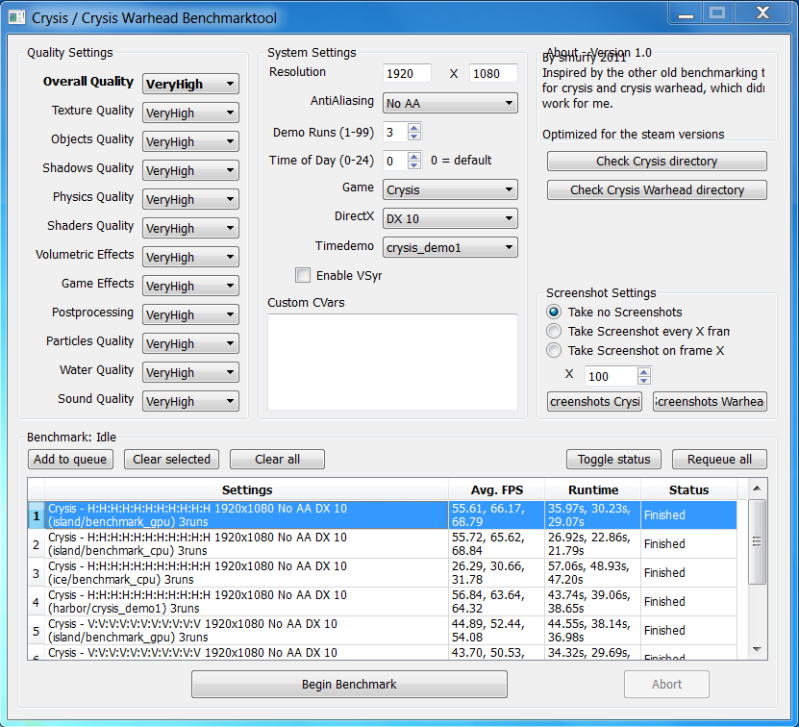Click the resolution width field 1920
The image size is (799, 727).
[407, 73]
